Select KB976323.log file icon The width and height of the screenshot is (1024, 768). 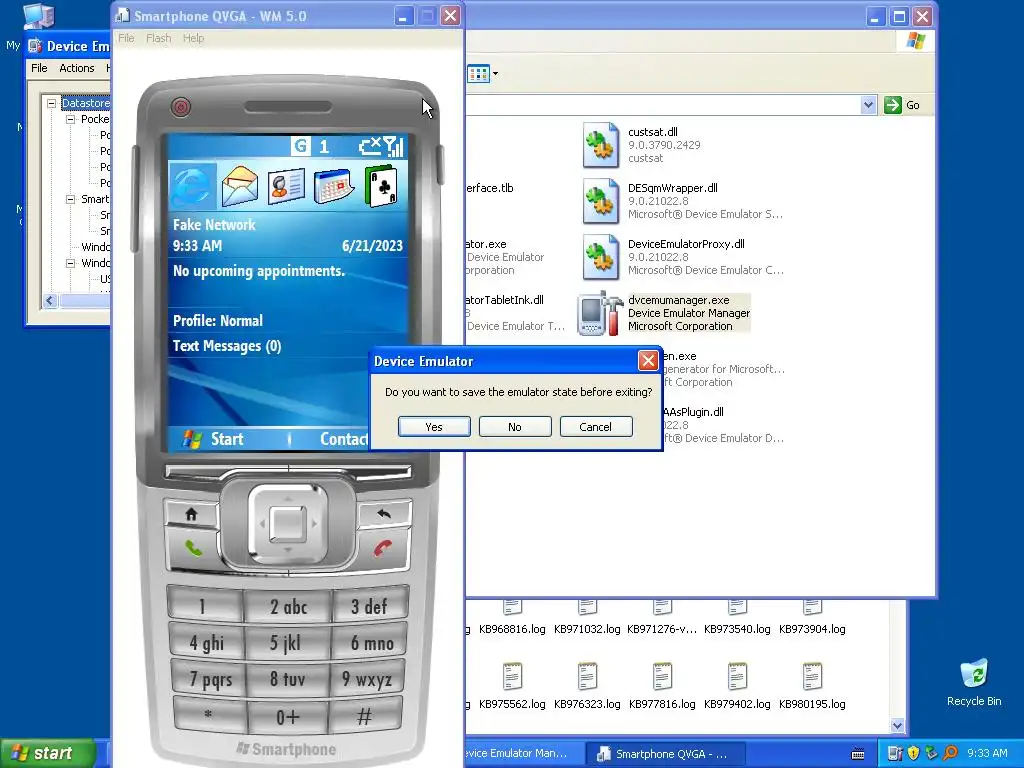(x=588, y=677)
